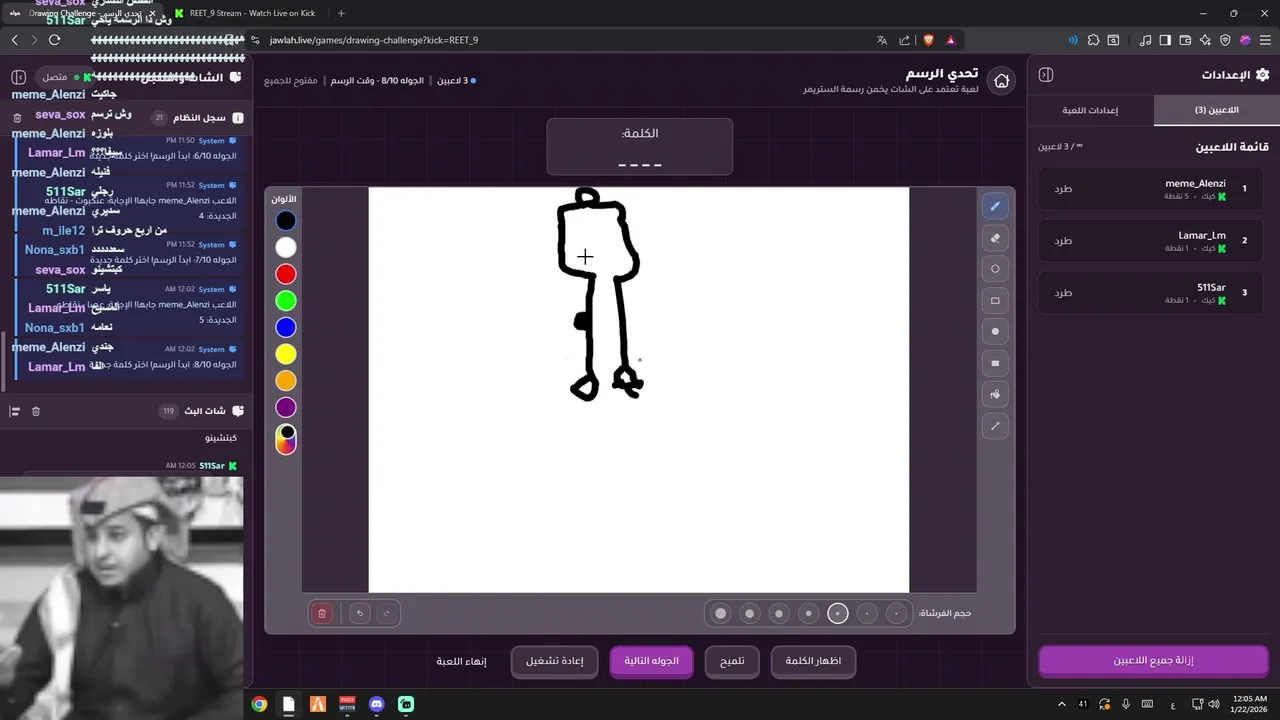Image resolution: width=1280 pixels, height=720 pixels.
Task: Choose the filled circle shape tool
Action: coord(995,331)
